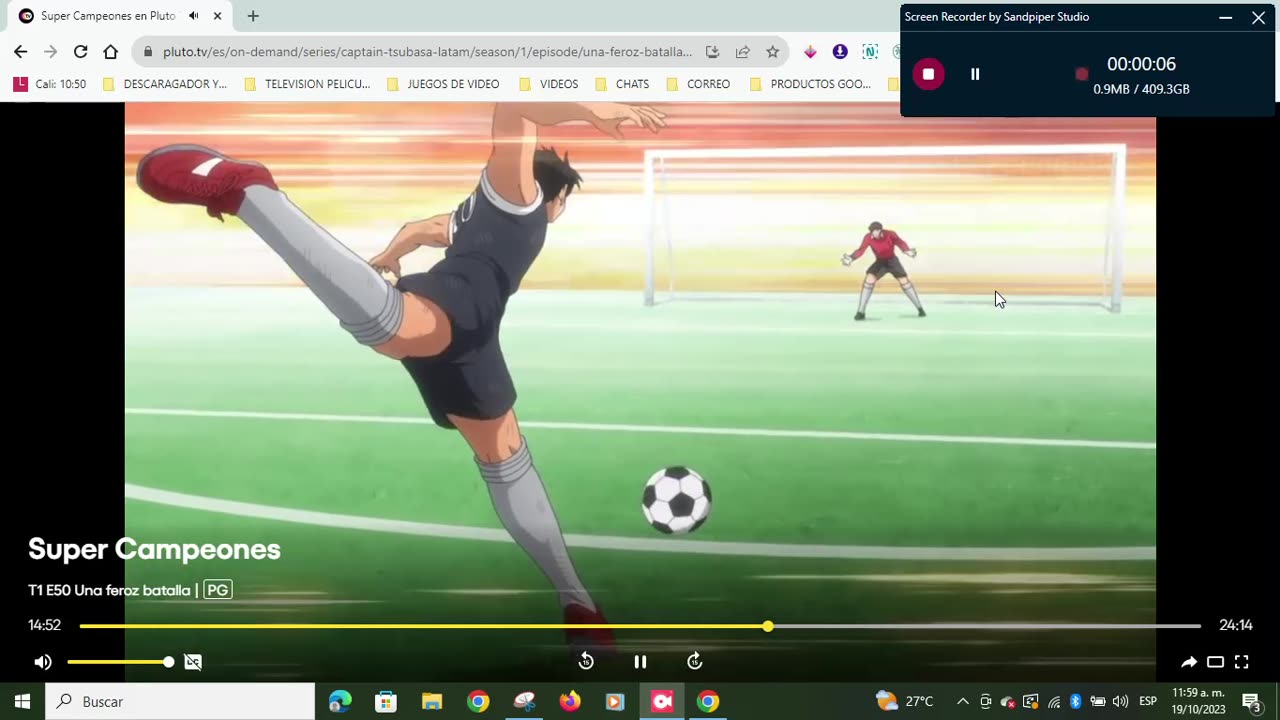Open the orange media player taskbar icon
The image size is (1280, 720).
pyautogui.click(x=615, y=701)
